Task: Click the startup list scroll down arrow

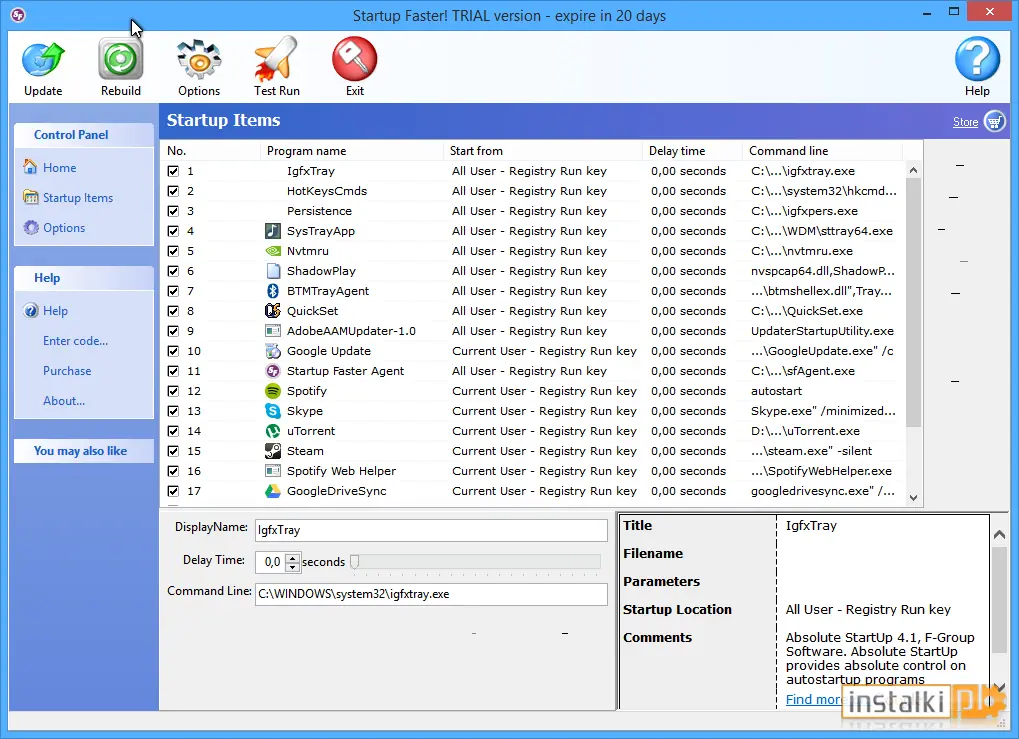Action: pos(913,498)
